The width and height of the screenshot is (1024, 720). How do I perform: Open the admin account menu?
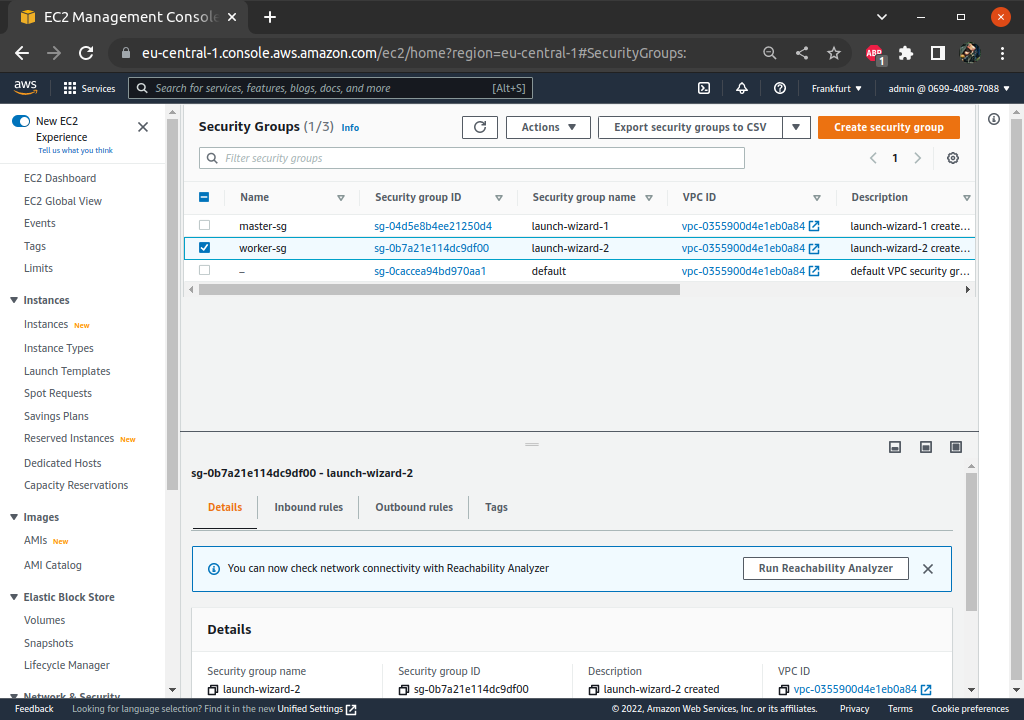[x=948, y=88]
